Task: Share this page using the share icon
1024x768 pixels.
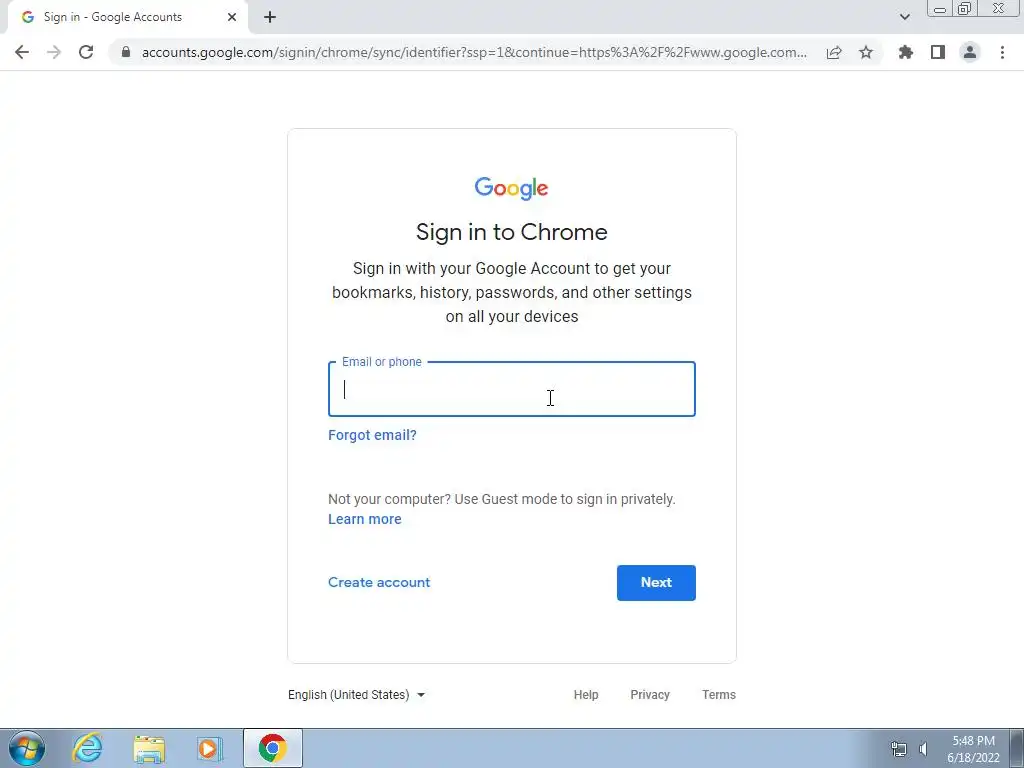Action: (x=834, y=52)
